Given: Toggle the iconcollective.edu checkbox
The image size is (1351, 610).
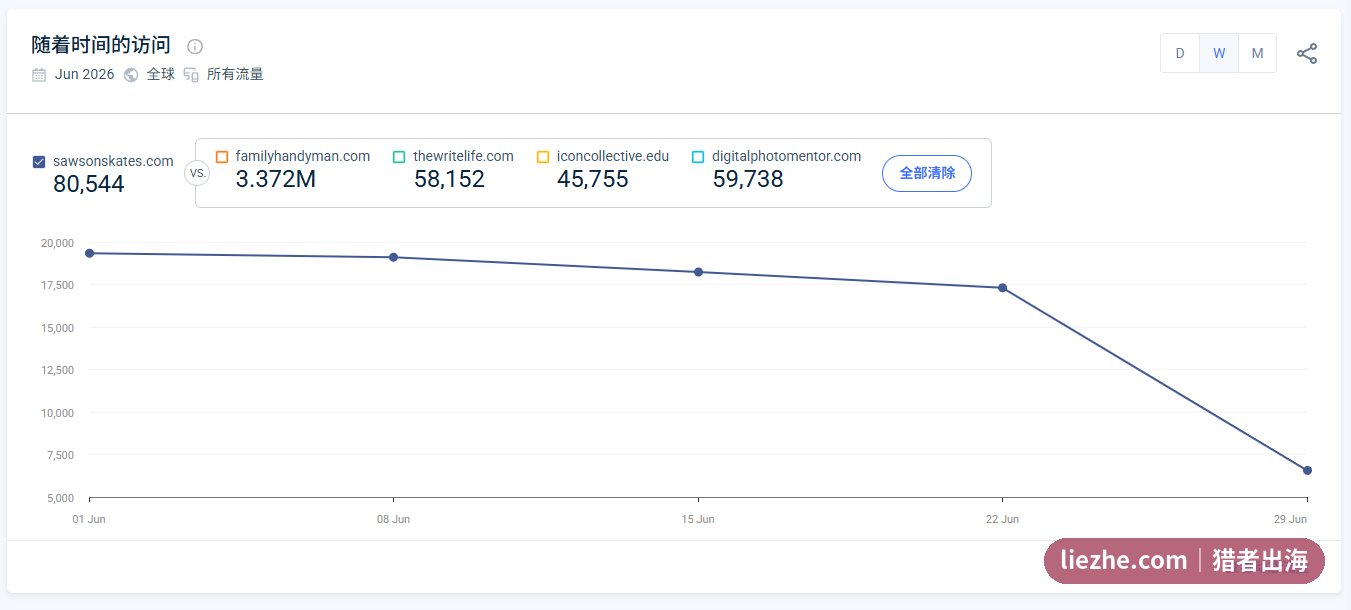Looking at the screenshot, I should tap(543, 157).
